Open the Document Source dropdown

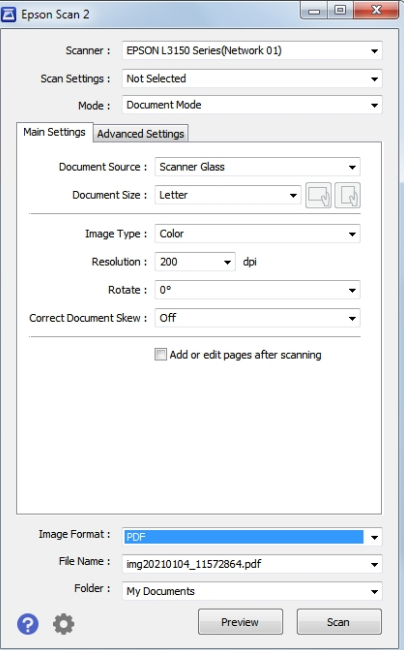[257, 167]
